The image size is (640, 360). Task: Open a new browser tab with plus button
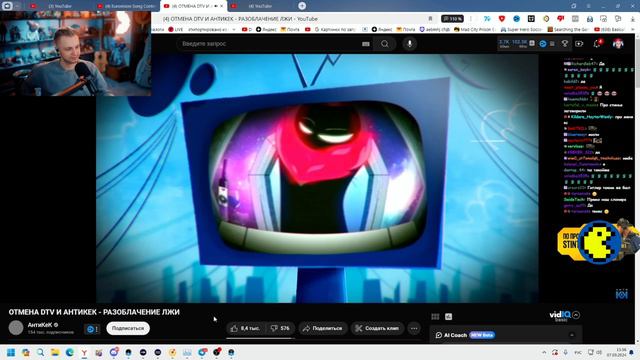302,6
